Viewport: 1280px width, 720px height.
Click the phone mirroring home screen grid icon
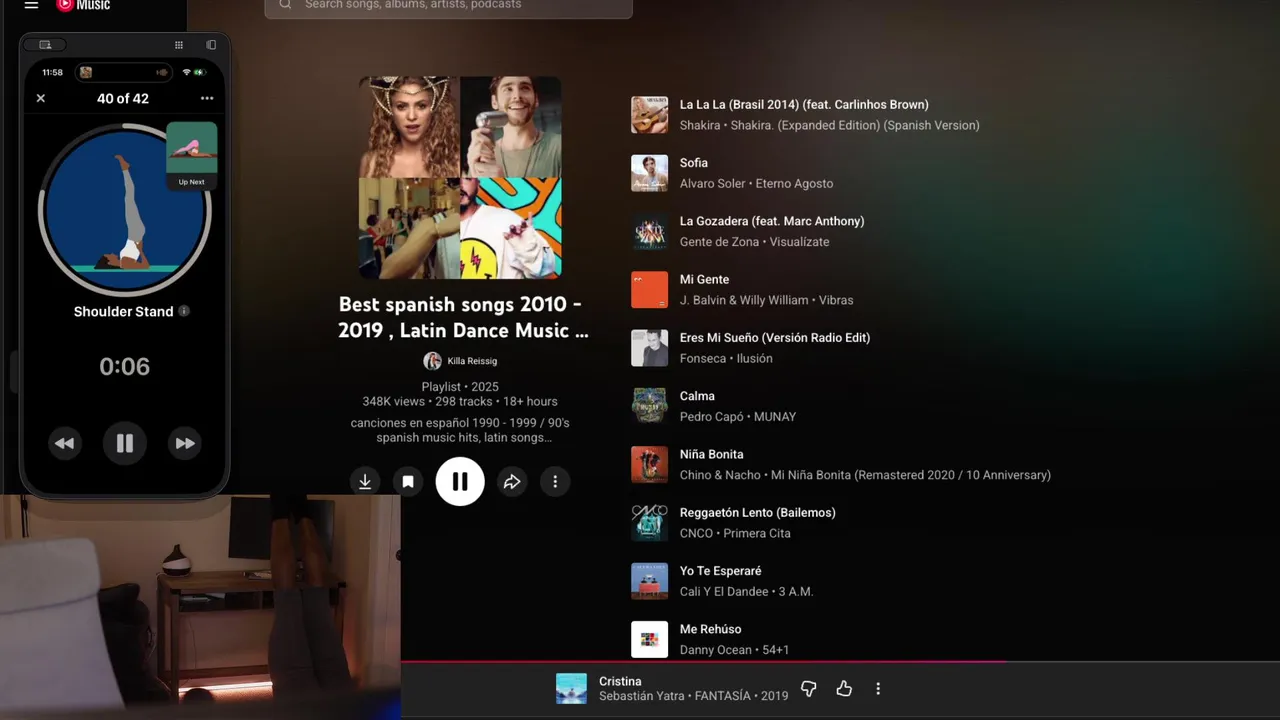179,45
